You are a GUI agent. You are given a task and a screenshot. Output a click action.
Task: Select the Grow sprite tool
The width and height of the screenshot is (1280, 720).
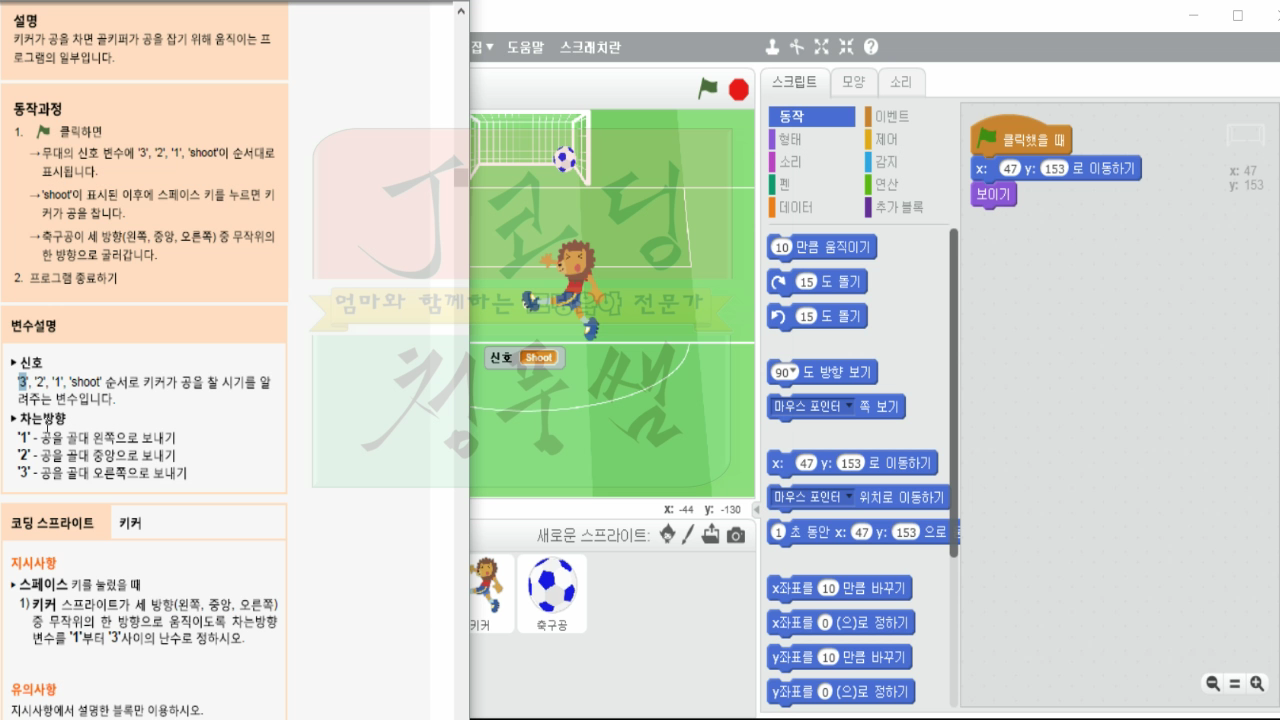[x=822, y=46]
